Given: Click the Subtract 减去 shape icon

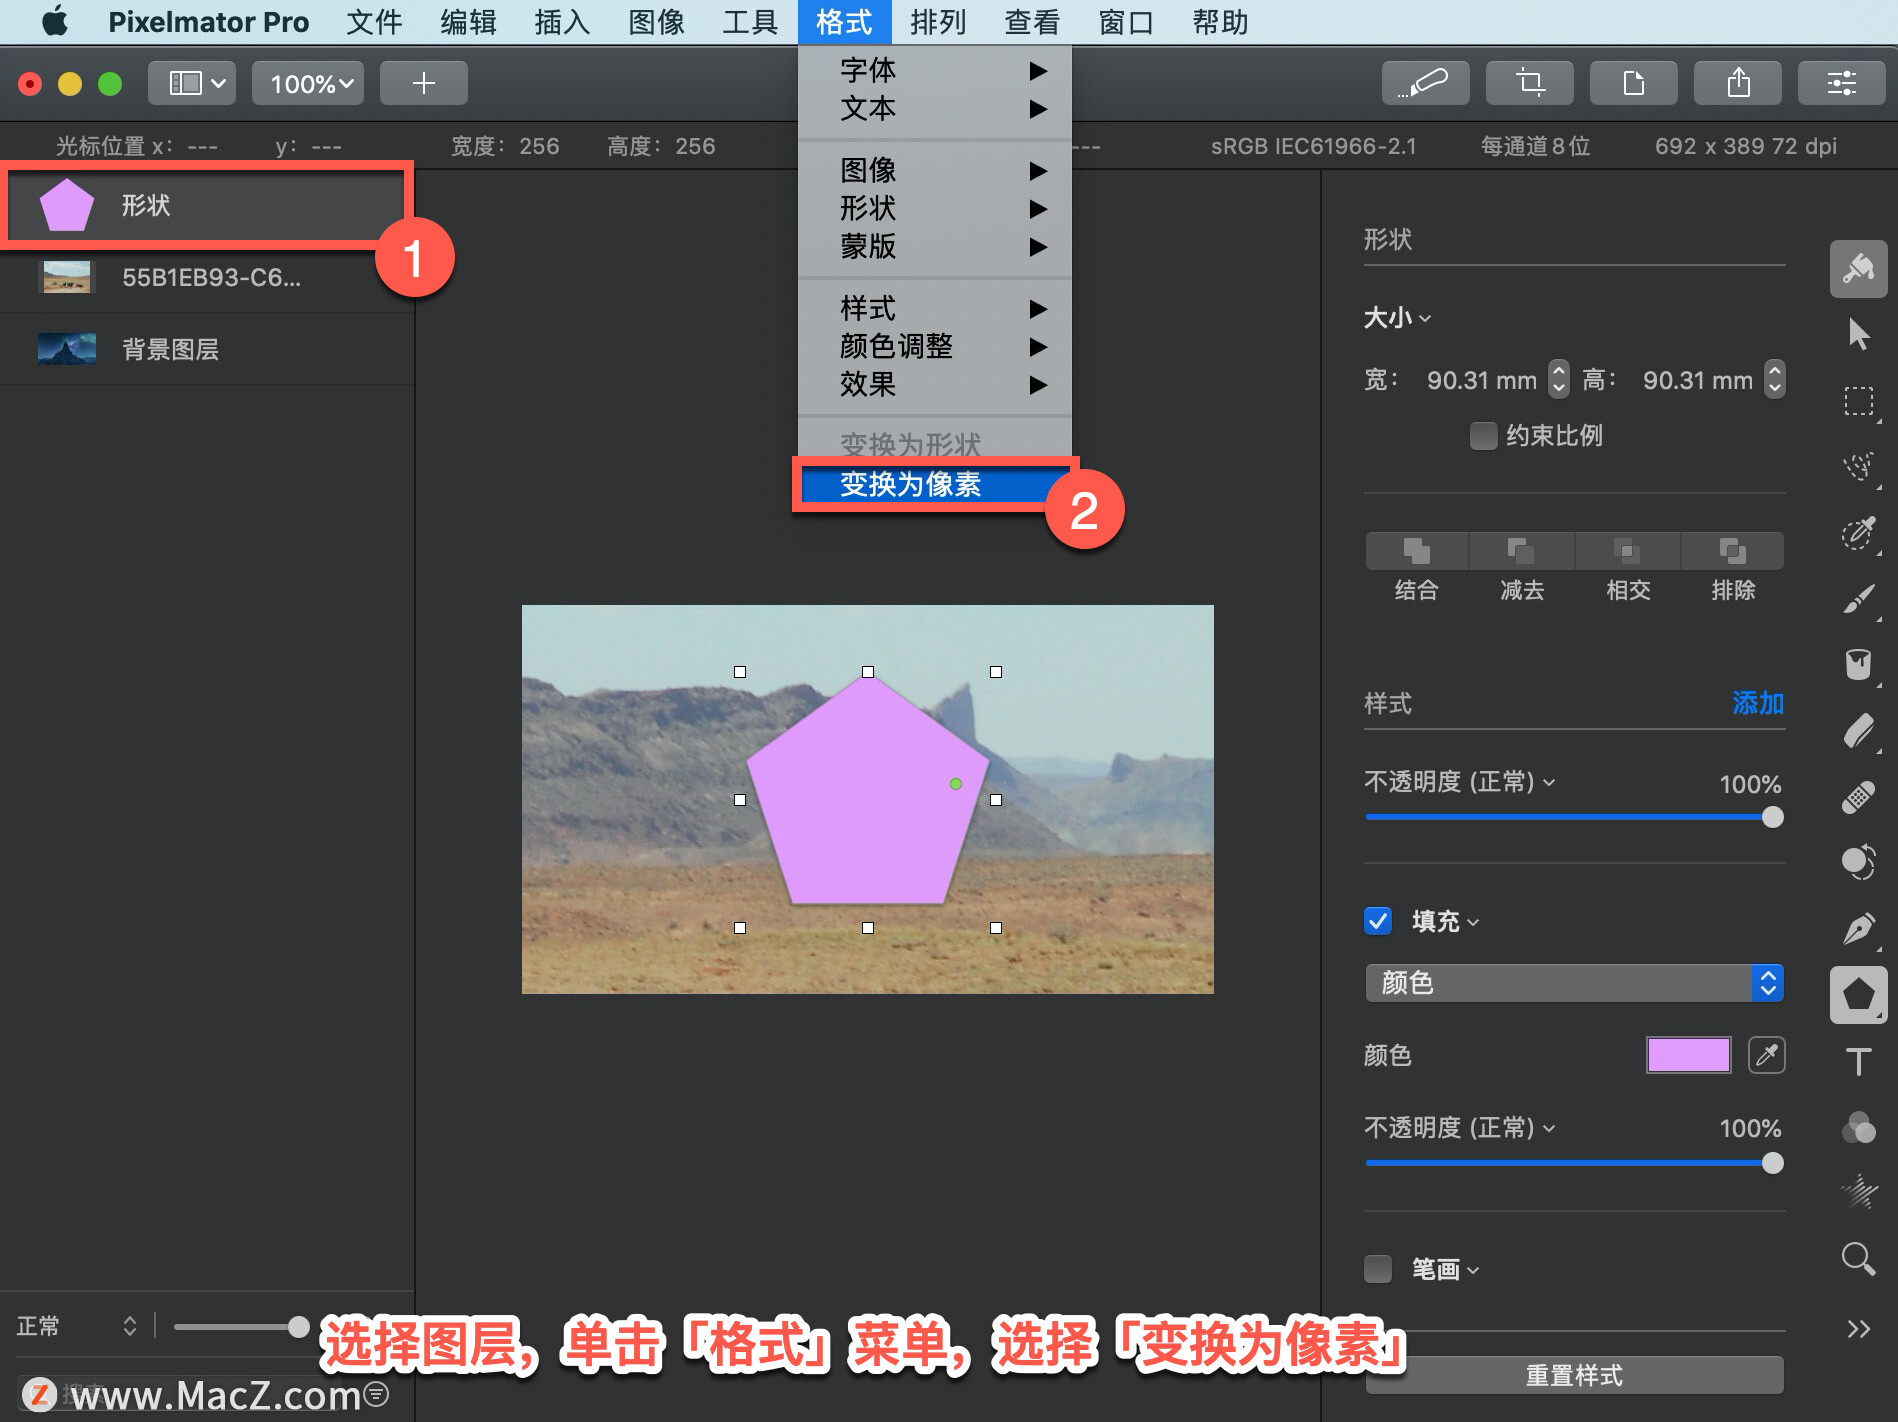Looking at the screenshot, I should click(1522, 551).
